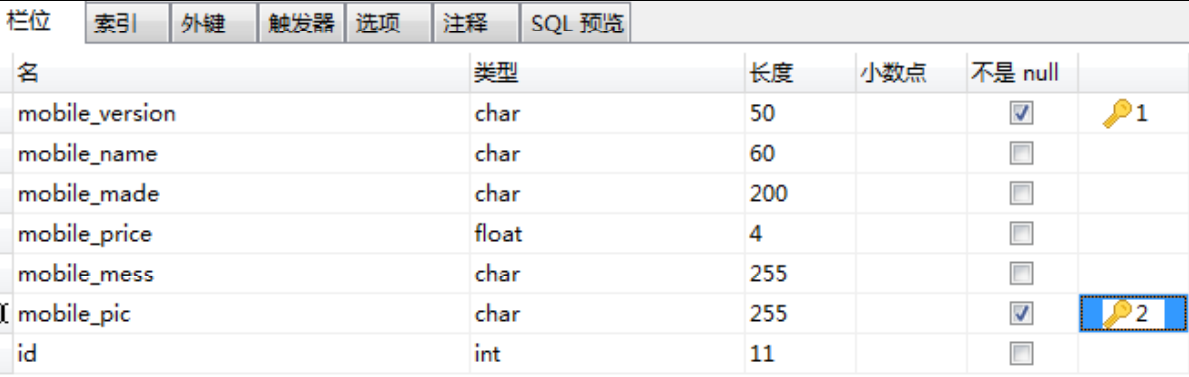The width and height of the screenshot is (1189, 377).
Task: Open the 索引 tab
Action: (x=126, y=24)
